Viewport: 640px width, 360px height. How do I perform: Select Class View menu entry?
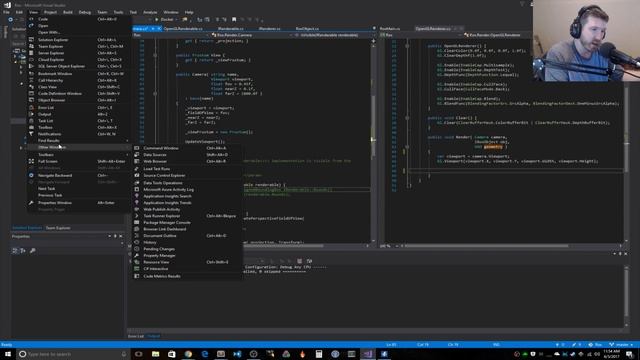click(x=78, y=87)
